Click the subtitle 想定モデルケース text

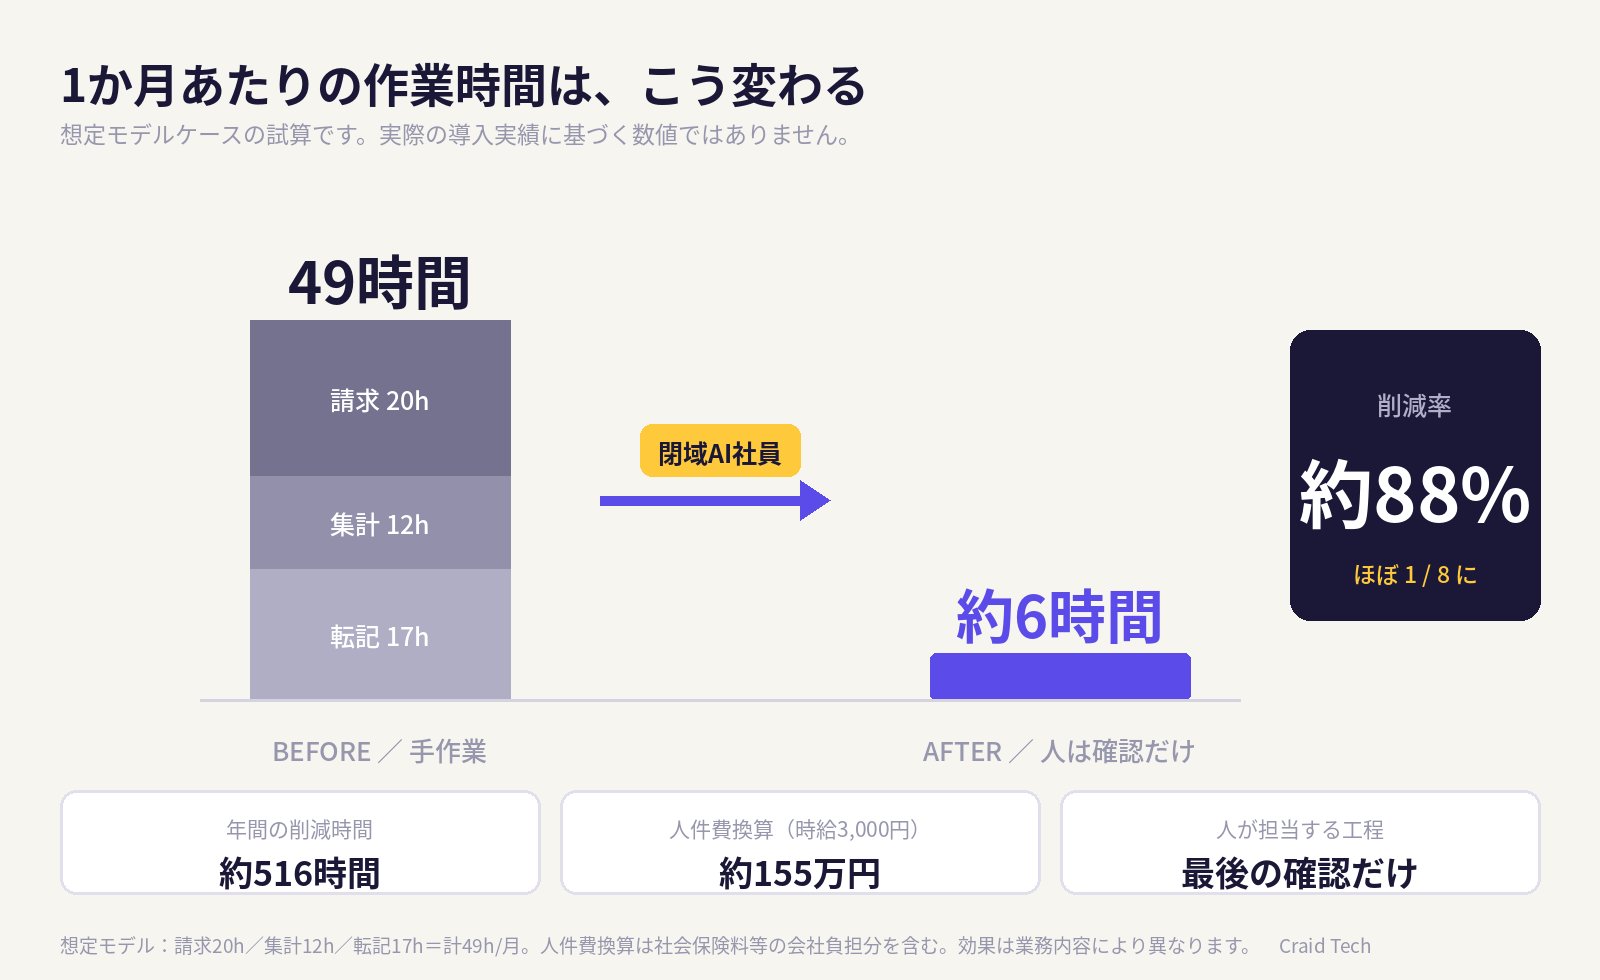(x=456, y=135)
